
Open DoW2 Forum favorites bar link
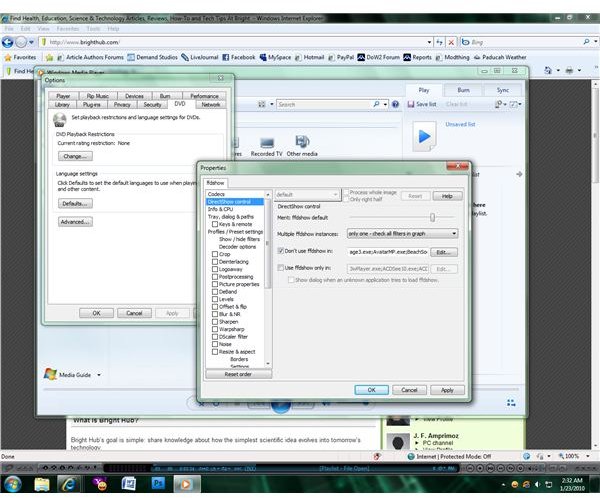[x=378, y=57]
